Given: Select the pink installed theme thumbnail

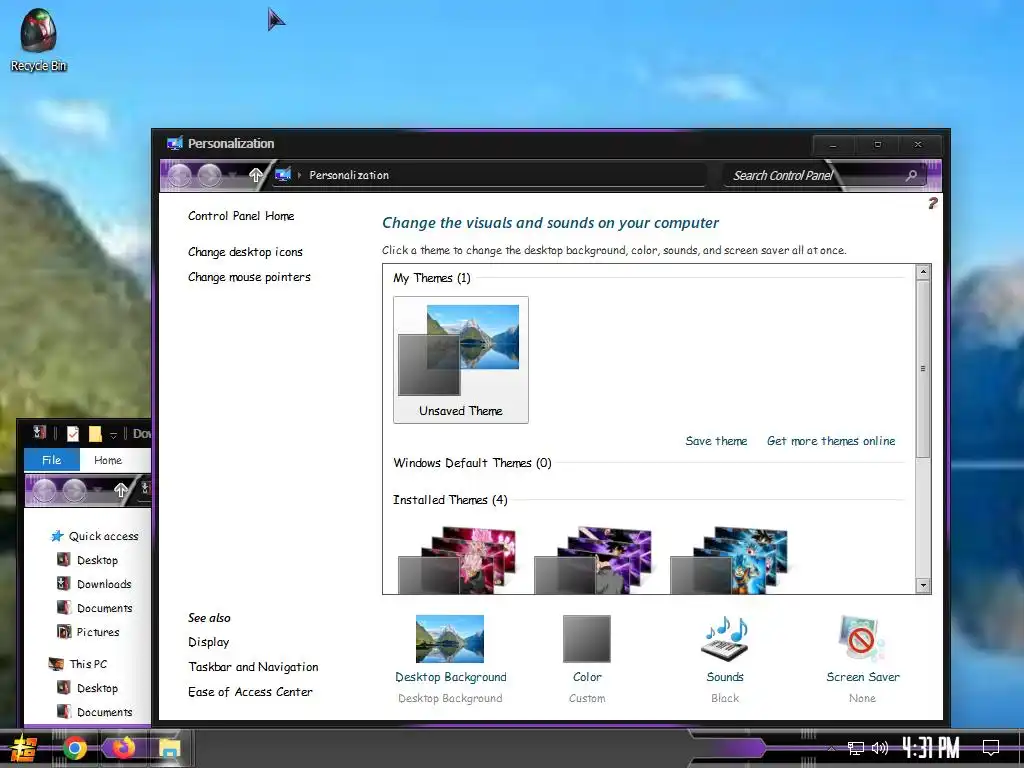Looking at the screenshot, I should tap(457, 560).
